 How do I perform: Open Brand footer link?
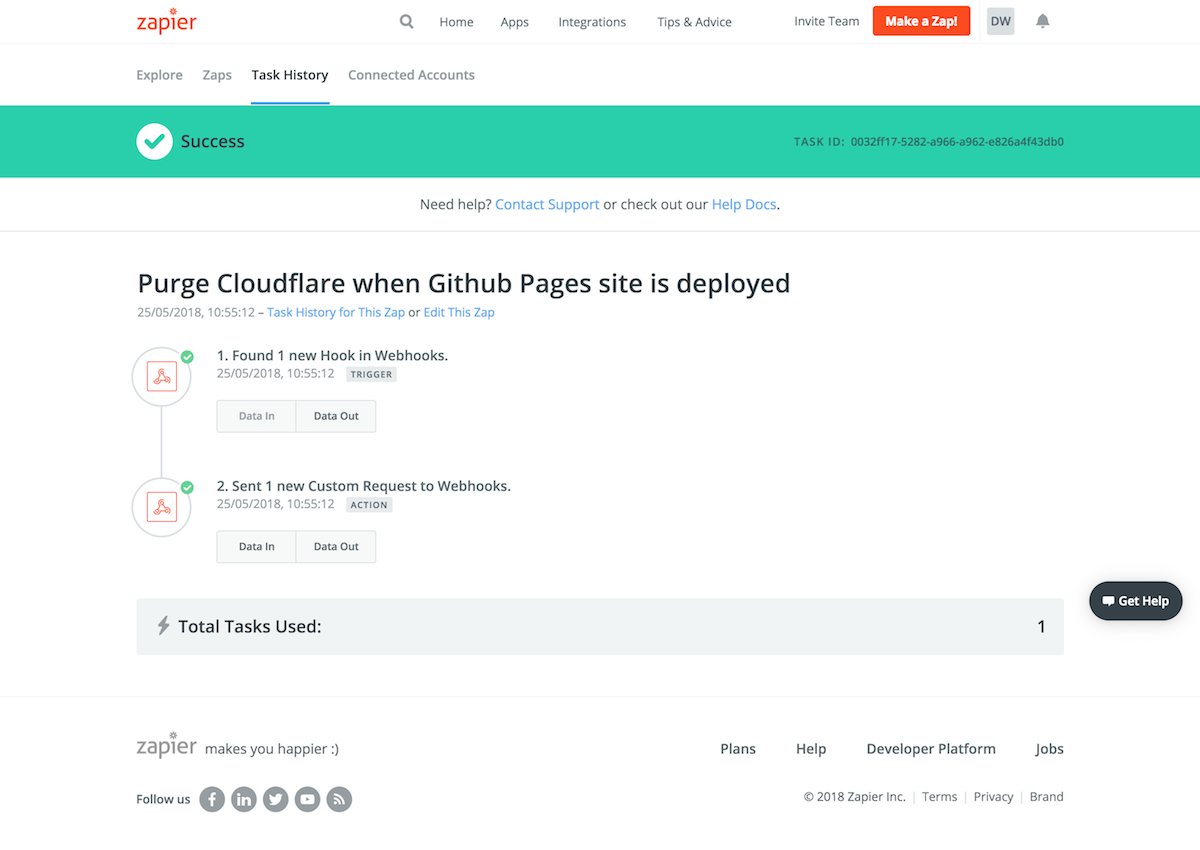coord(1047,797)
